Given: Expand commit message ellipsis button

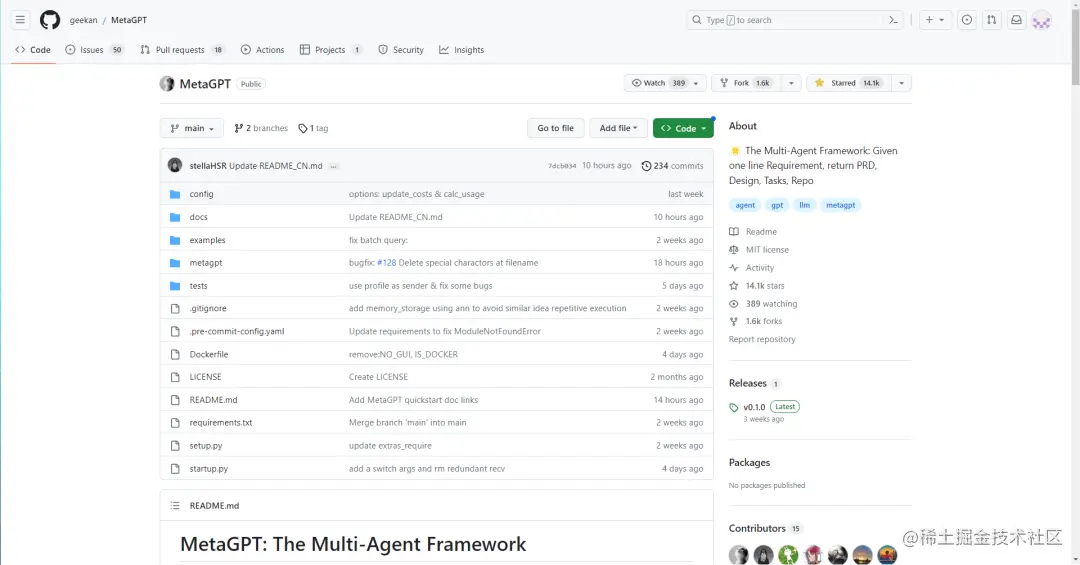Looking at the screenshot, I should coord(333,166).
